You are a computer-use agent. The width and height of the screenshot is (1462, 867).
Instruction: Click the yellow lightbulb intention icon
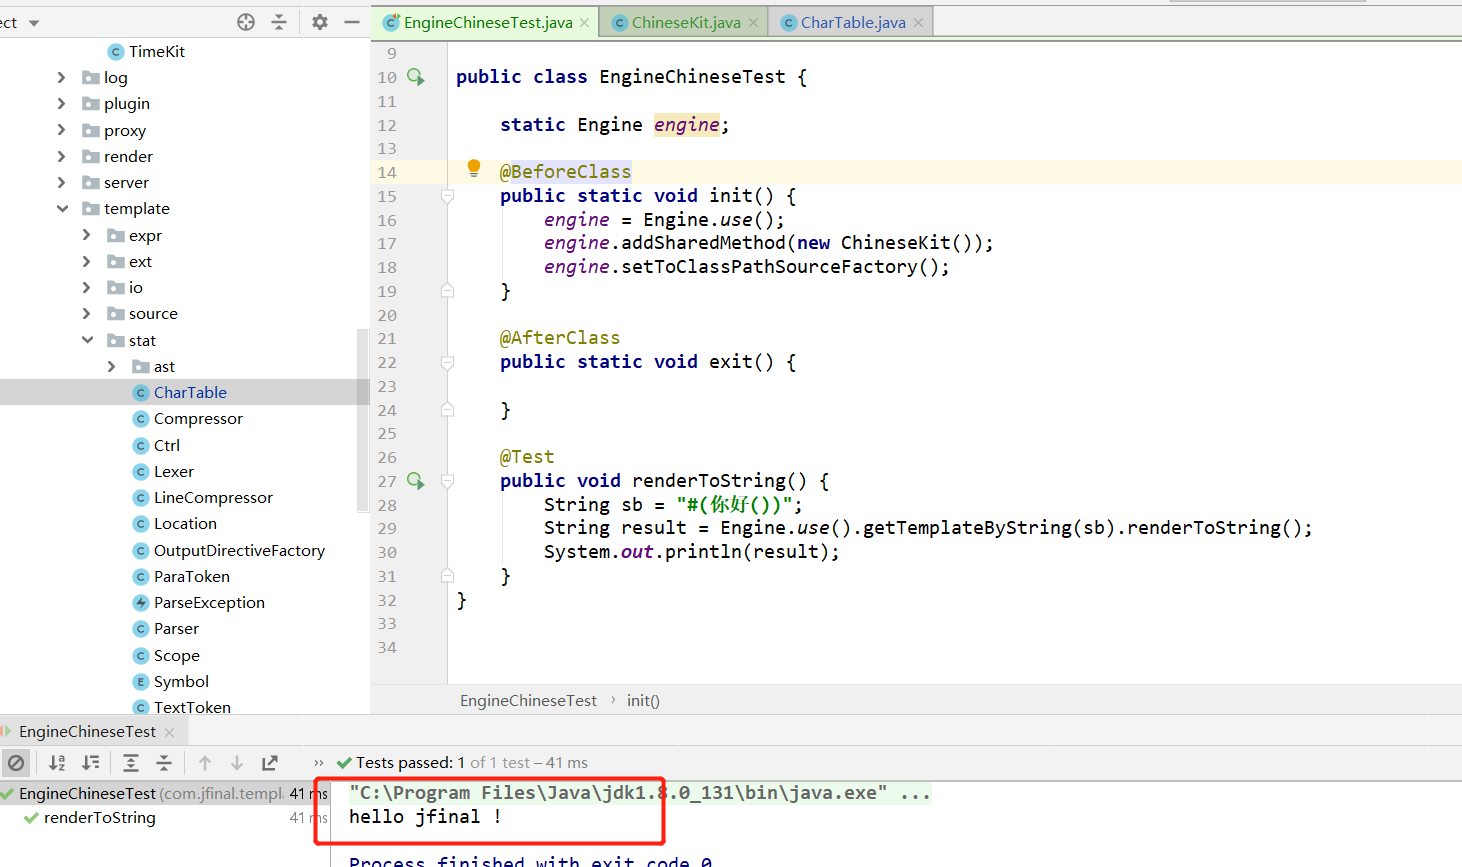point(474,169)
